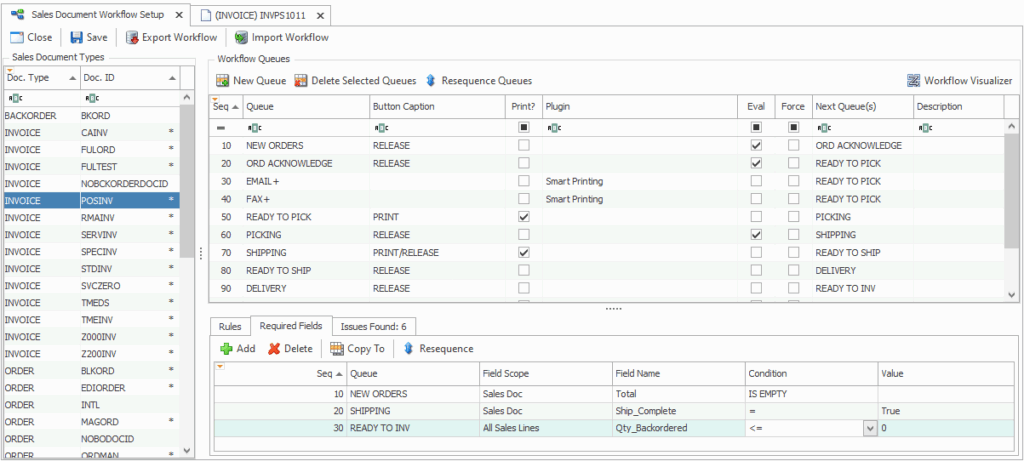Screen dimensions: 1024x461
Task: Click the green Add plus icon
Action: (226, 349)
